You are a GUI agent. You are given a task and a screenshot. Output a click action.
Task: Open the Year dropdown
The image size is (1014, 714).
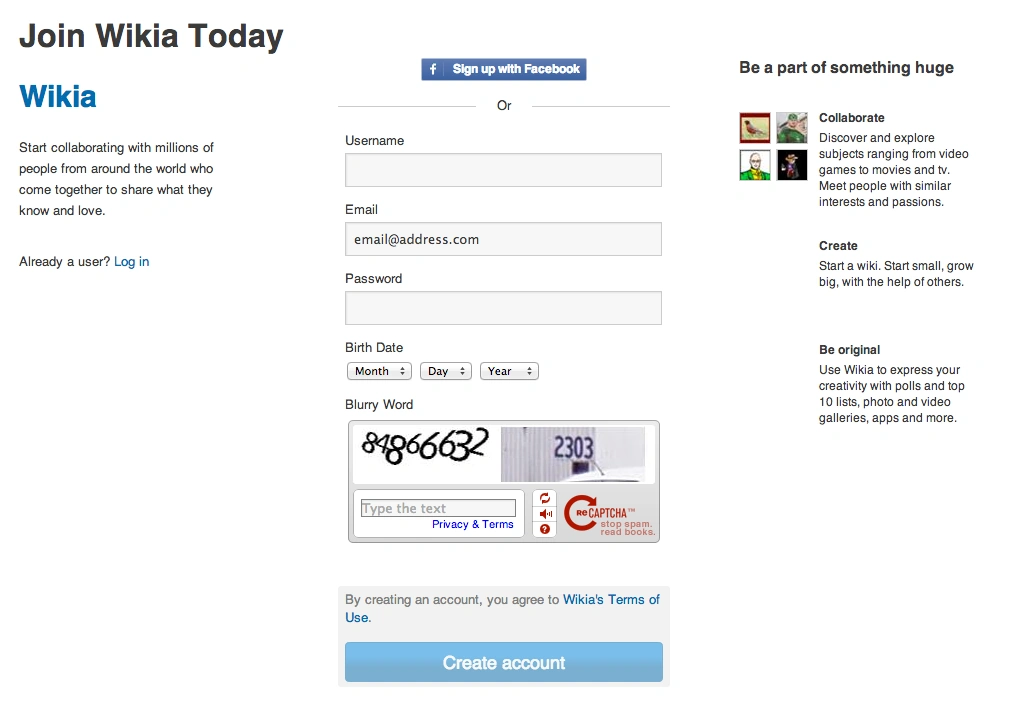coord(509,371)
